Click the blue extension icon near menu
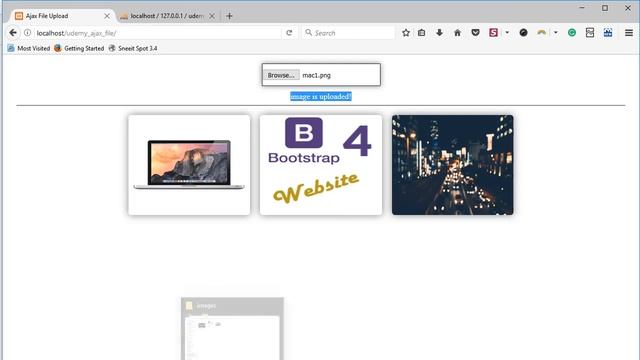Image resolution: width=640 pixels, height=360 pixels. [x=608, y=33]
